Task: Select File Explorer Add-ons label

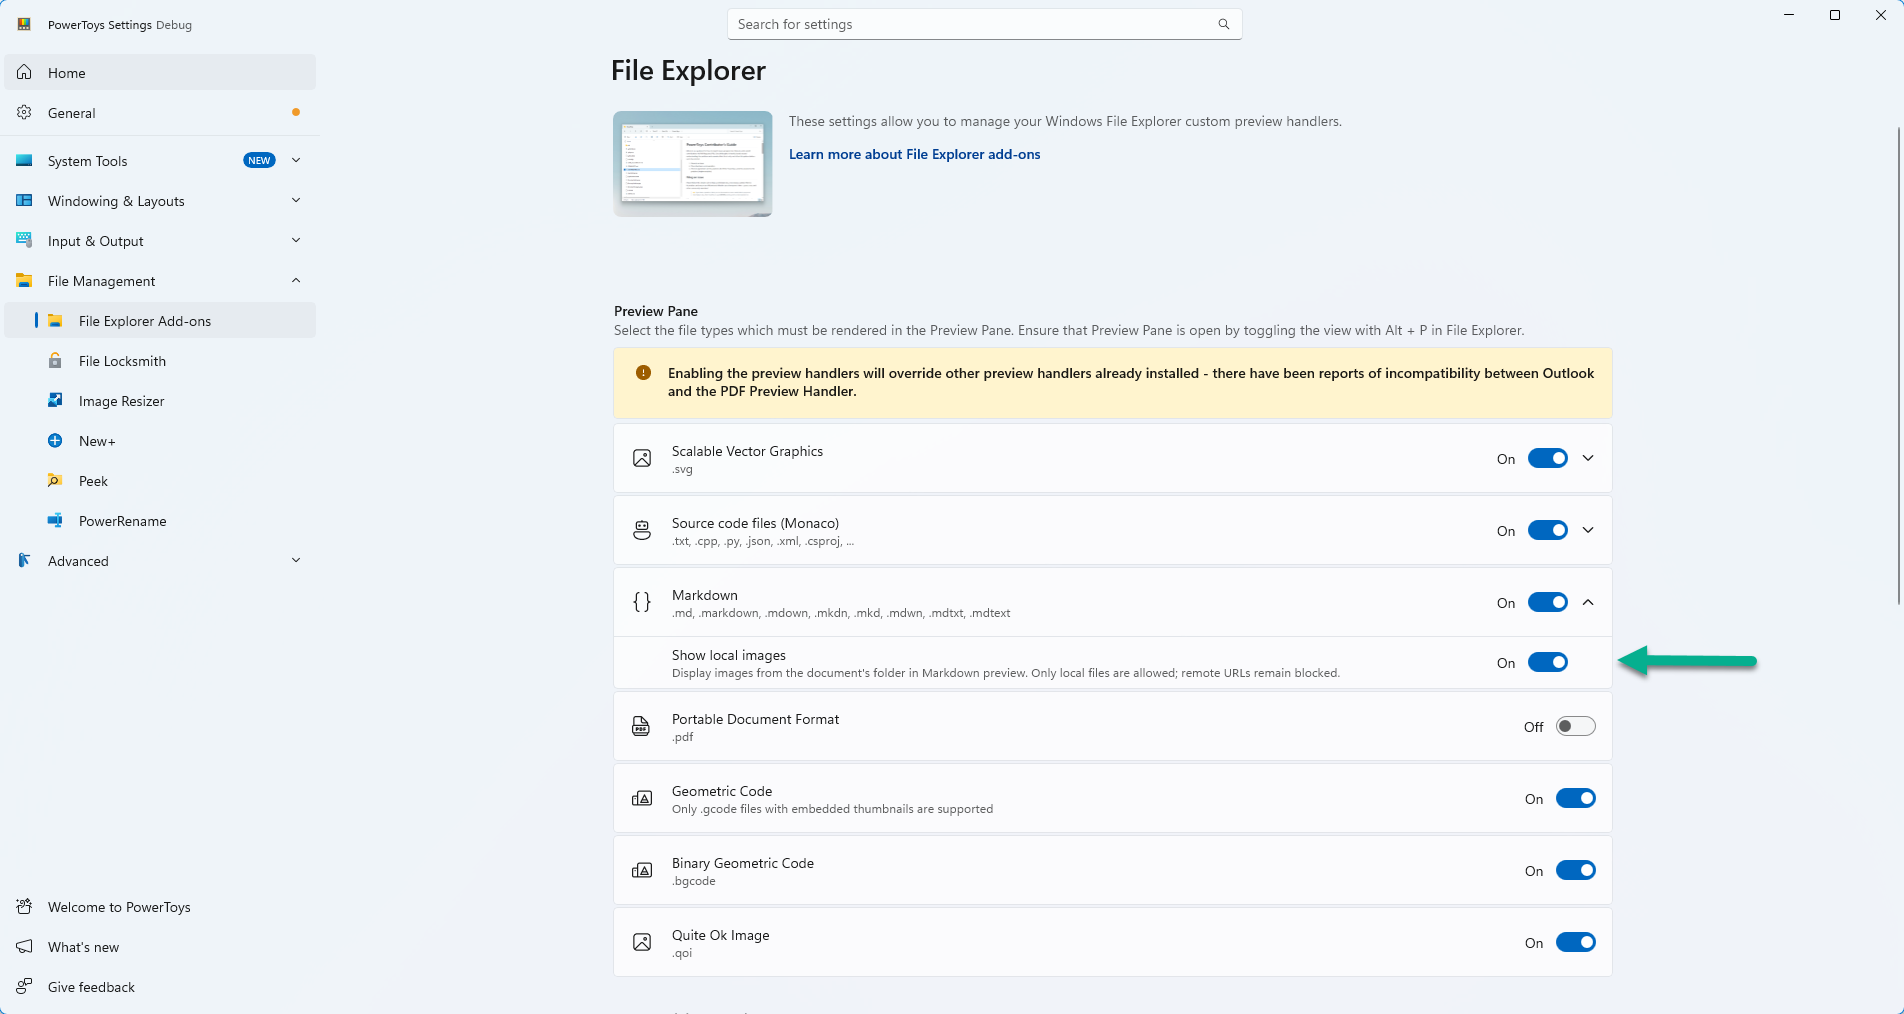Action: [145, 321]
